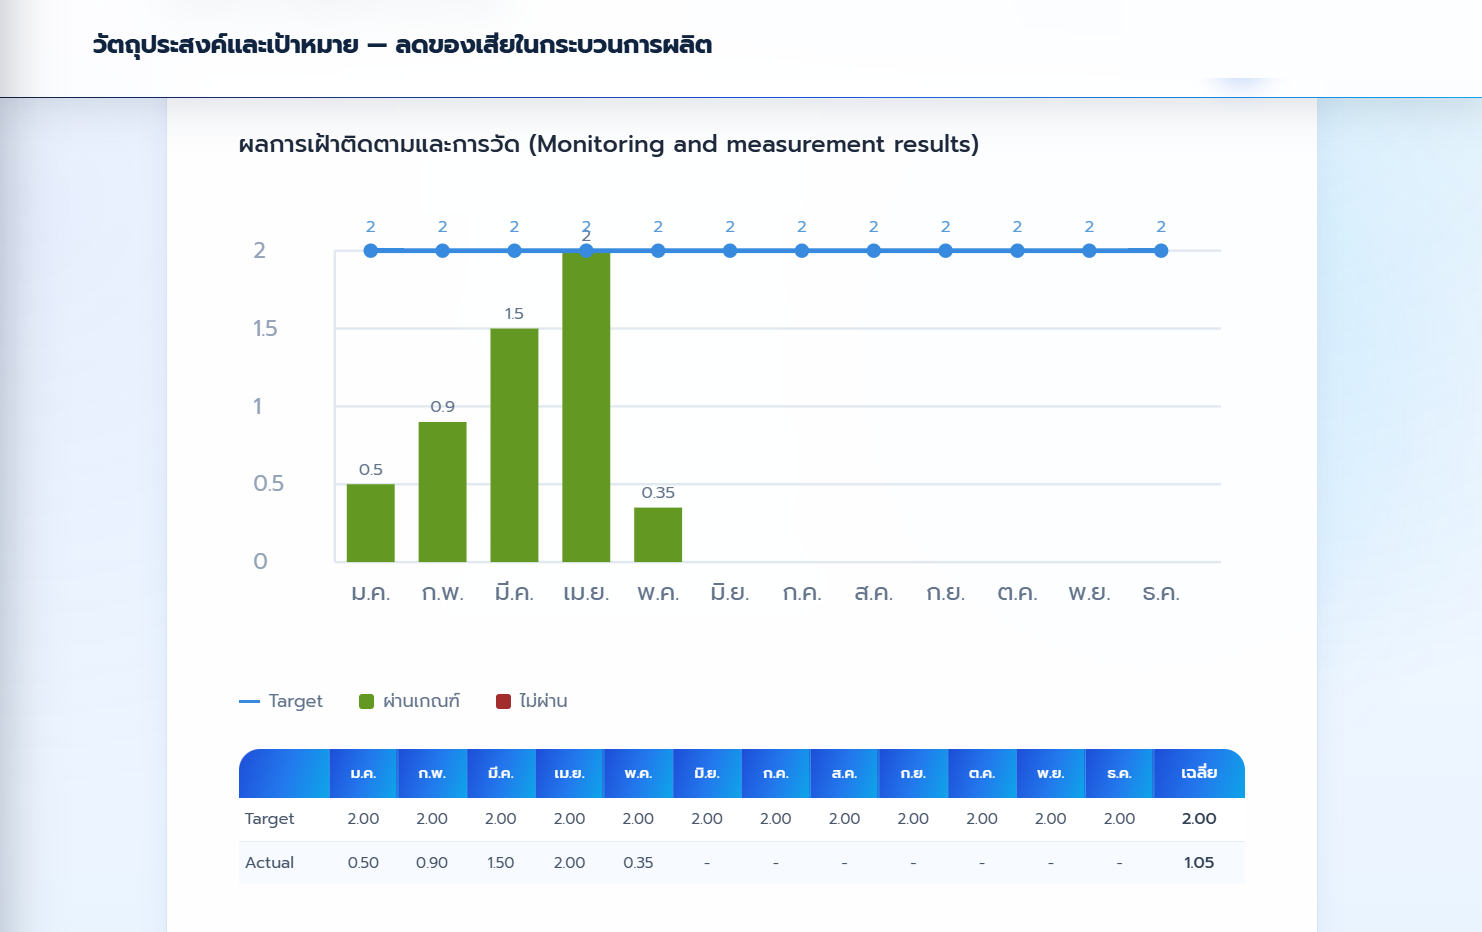The width and height of the screenshot is (1482, 932).
Task: Click the target line point above ก.ย.
Action: 945,251
